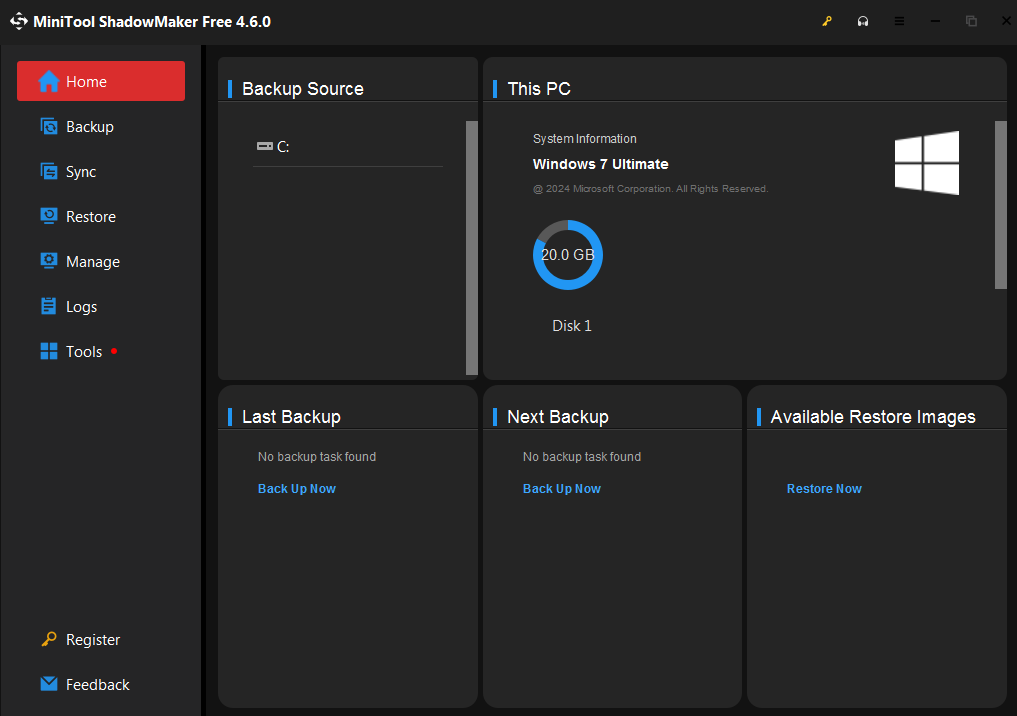Open support via headset icon
Screen dimensions: 1017x716
pos(863,21)
